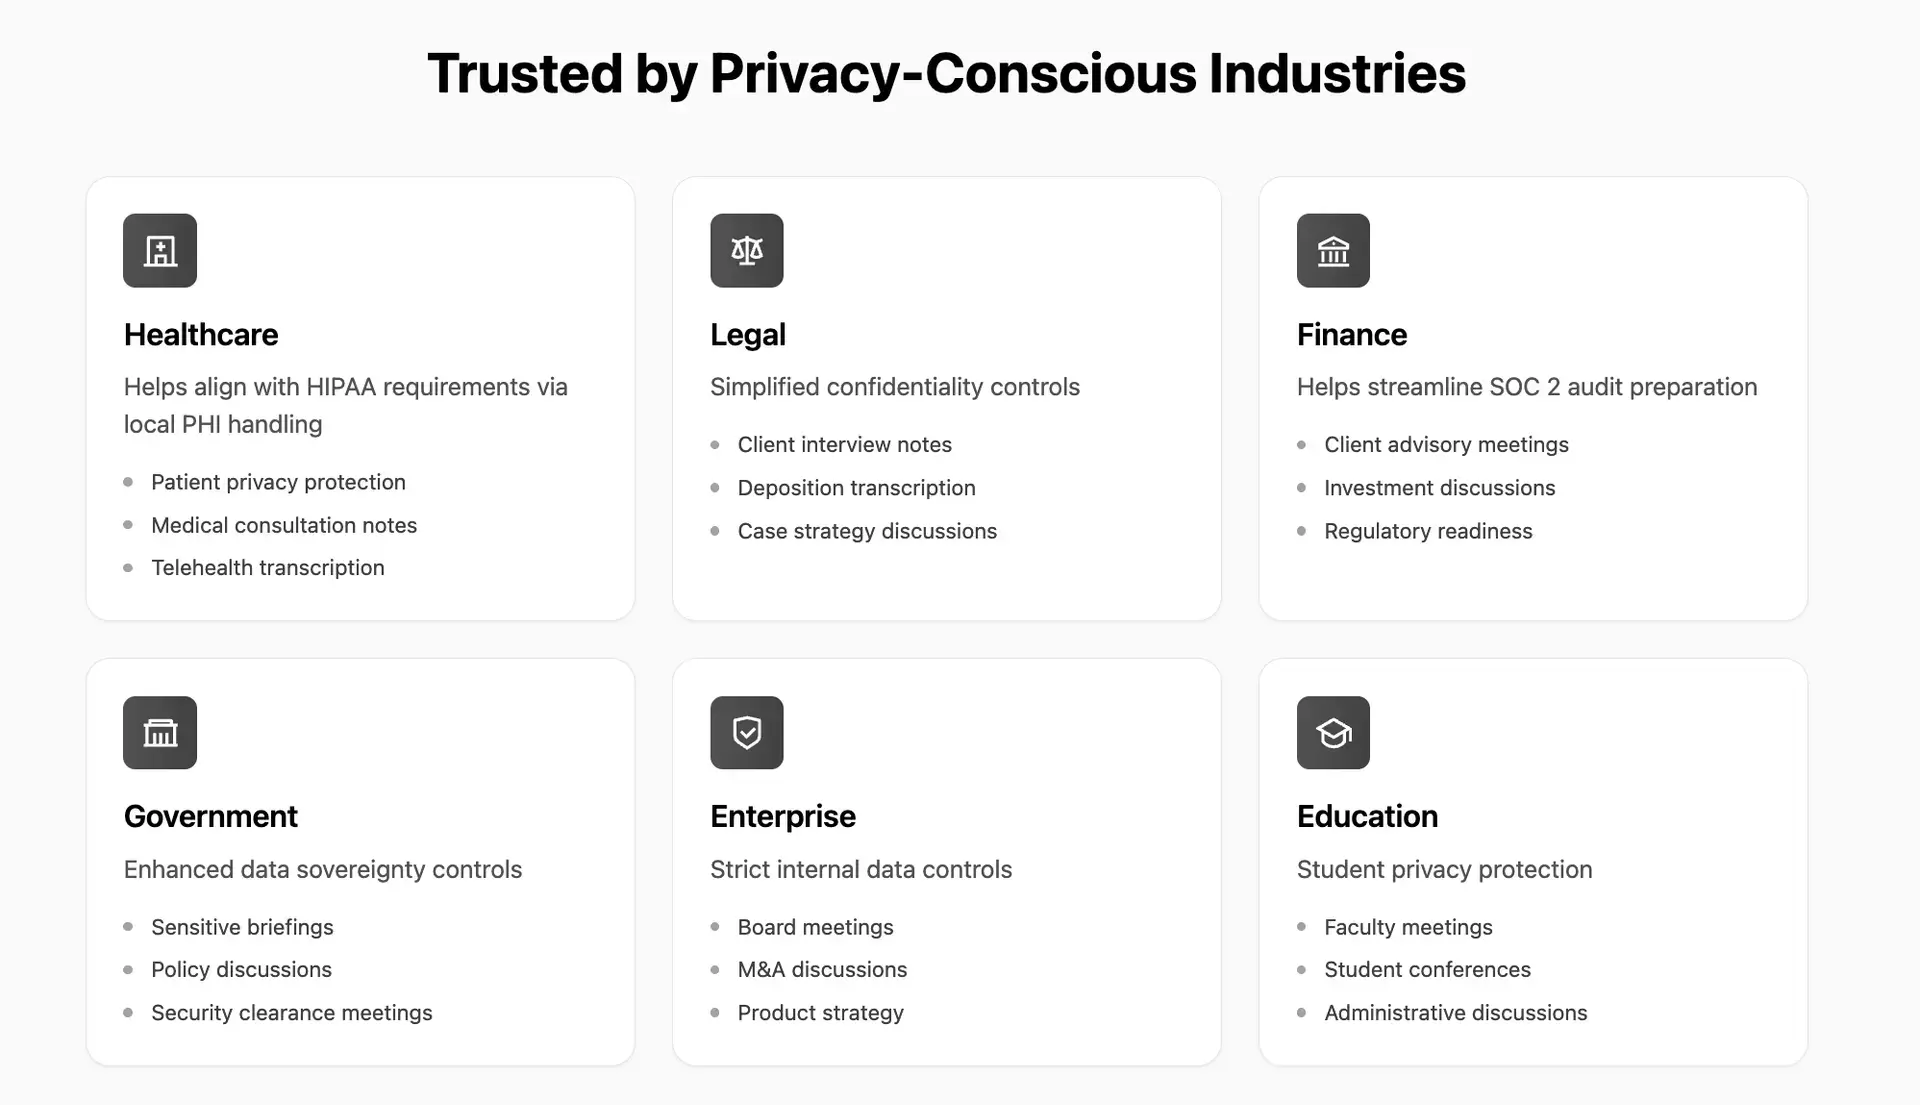Click the Government card title
Viewport: 1920px width, 1105px height.
click(x=211, y=817)
